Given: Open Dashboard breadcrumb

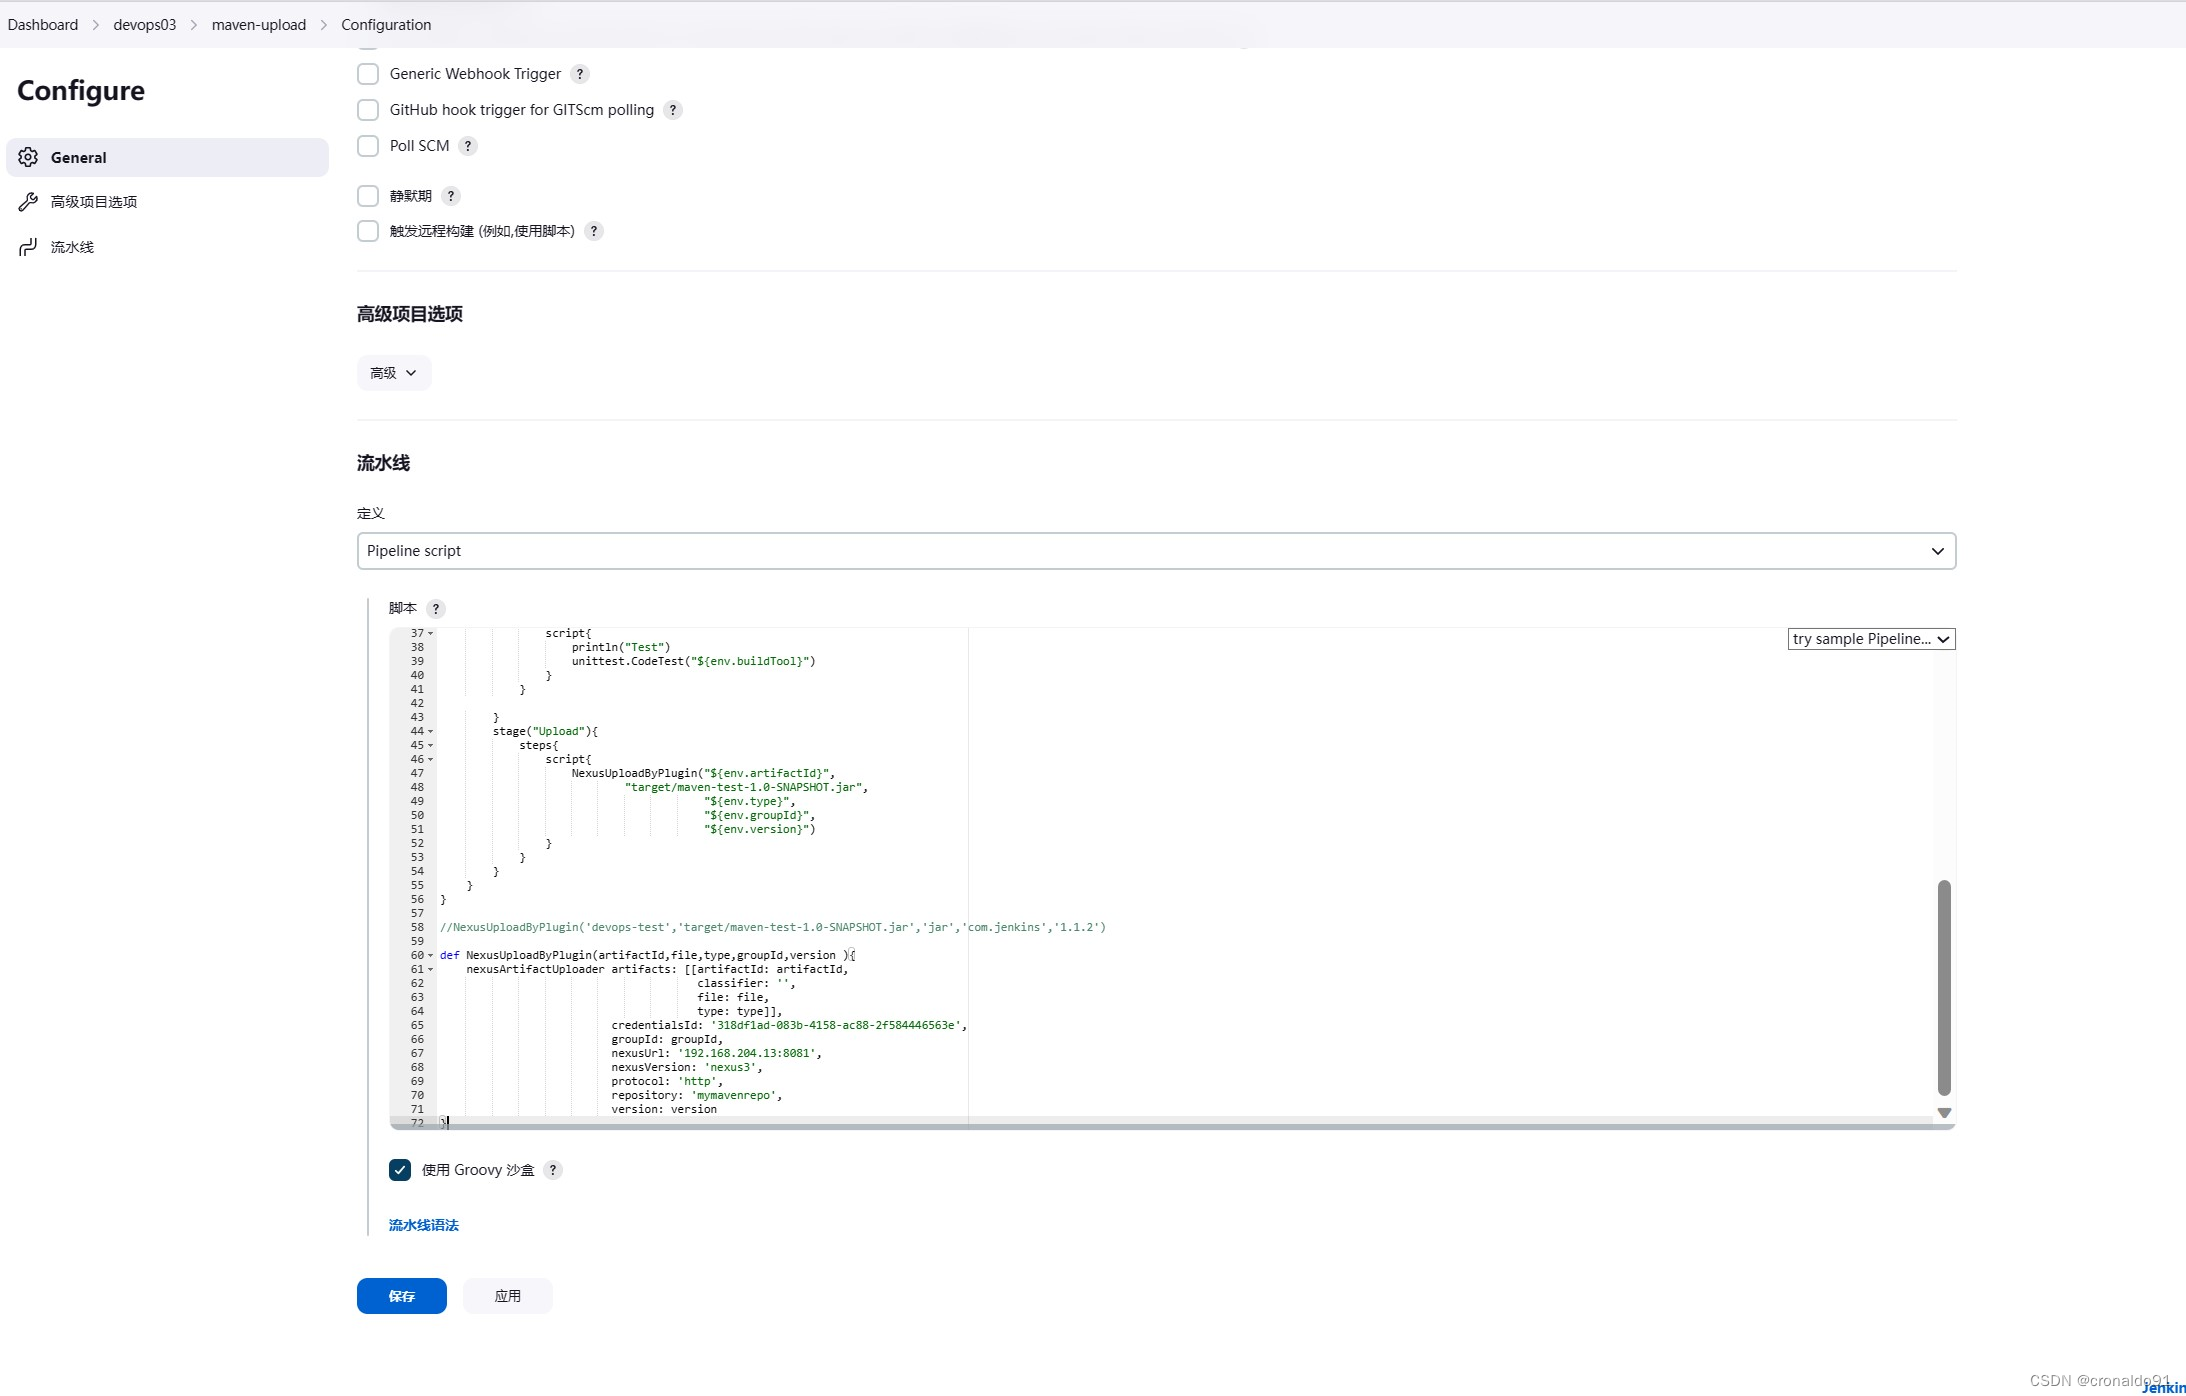Looking at the screenshot, I should 43,25.
